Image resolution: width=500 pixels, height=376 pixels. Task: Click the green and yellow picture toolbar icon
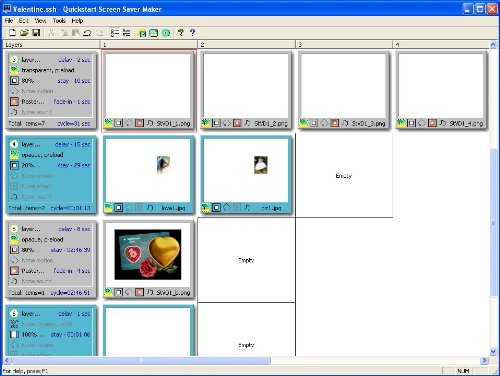(x=142, y=33)
